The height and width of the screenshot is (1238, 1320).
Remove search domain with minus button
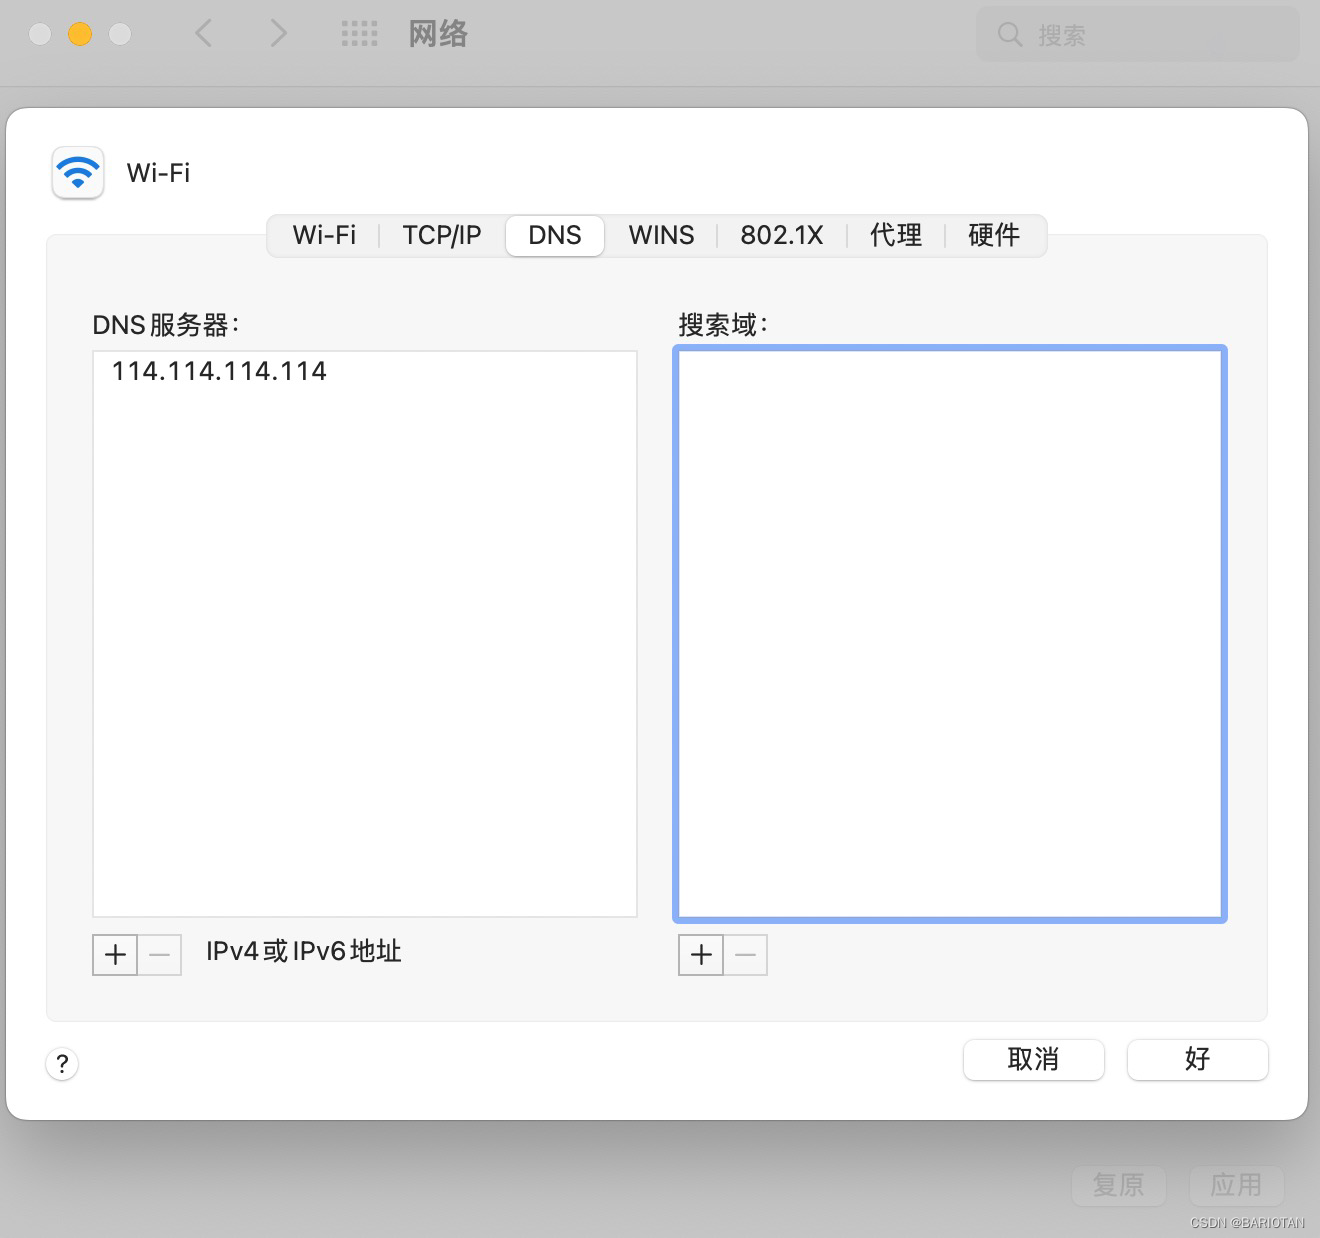pyautogui.click(x=746, y=955)
